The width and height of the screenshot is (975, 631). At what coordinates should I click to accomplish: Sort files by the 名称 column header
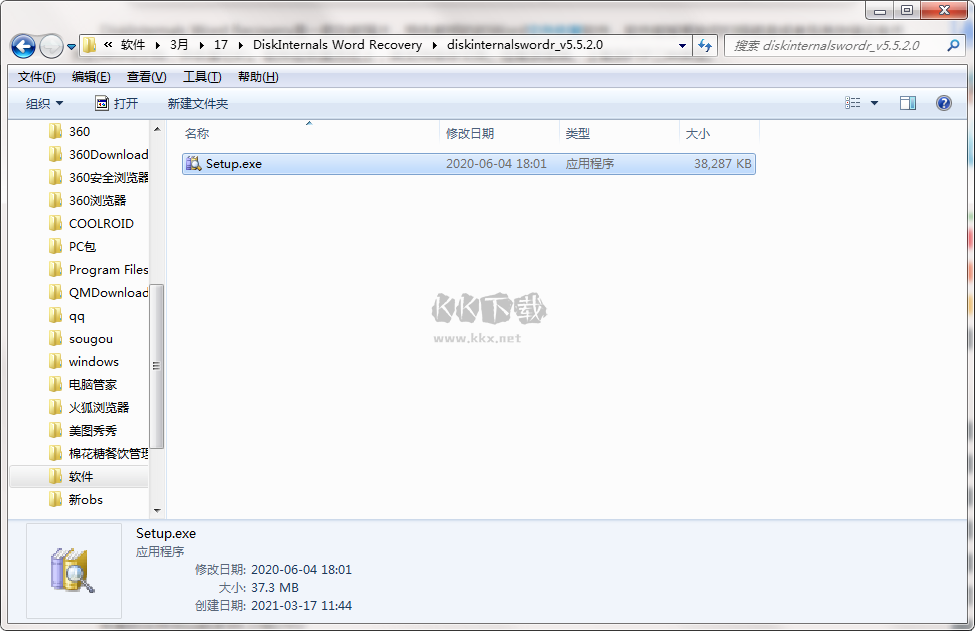click(197, 132)
